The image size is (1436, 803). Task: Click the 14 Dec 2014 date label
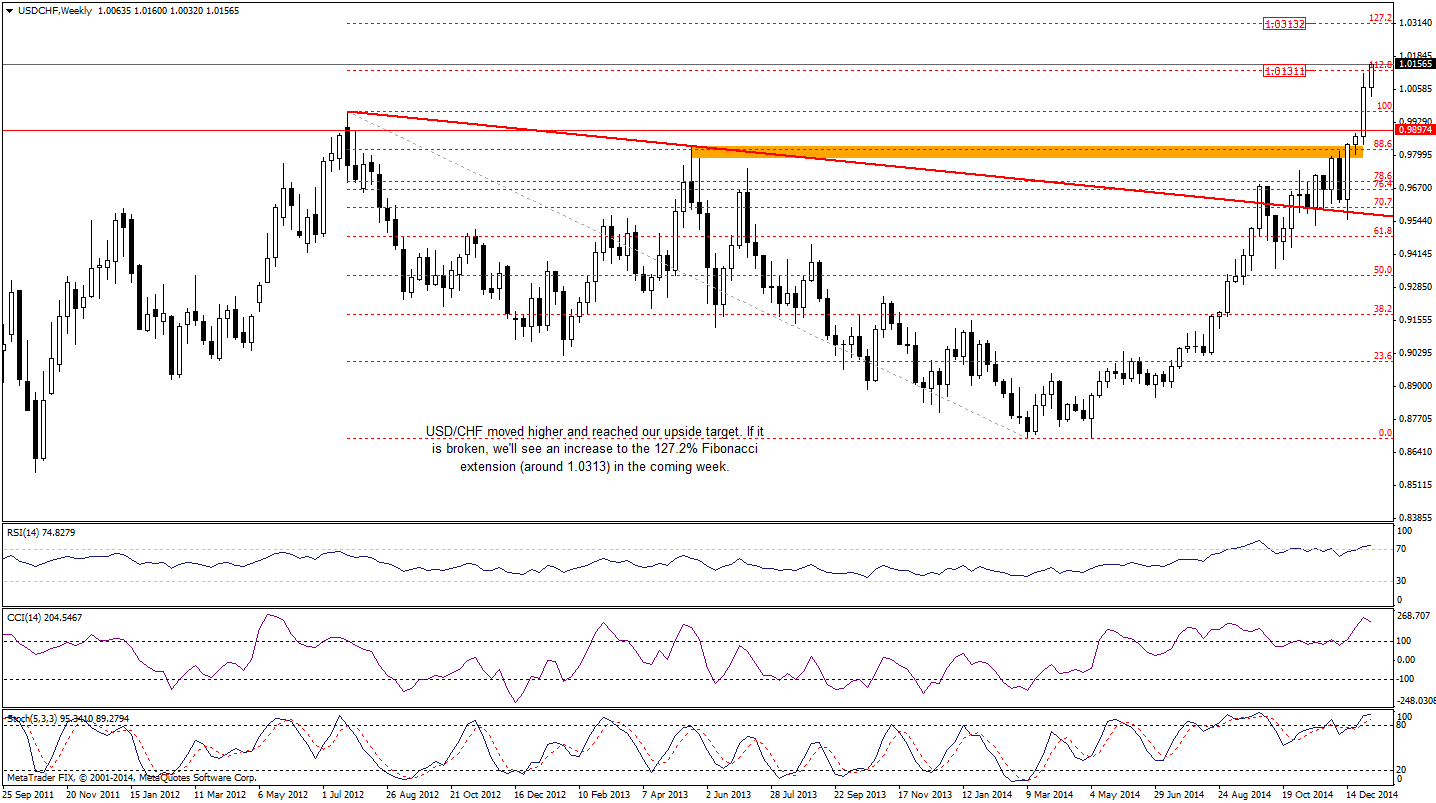[x=1370, y=795]
